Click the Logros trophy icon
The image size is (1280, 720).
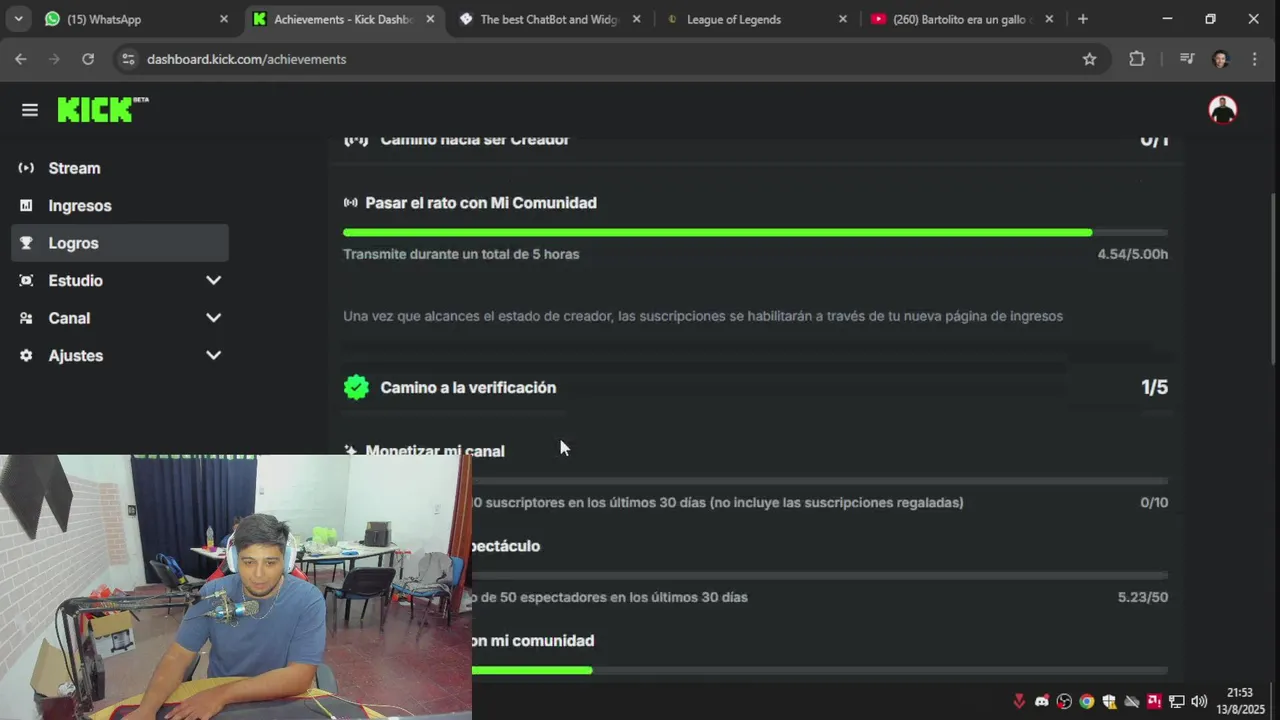click(x=26, y=243)
